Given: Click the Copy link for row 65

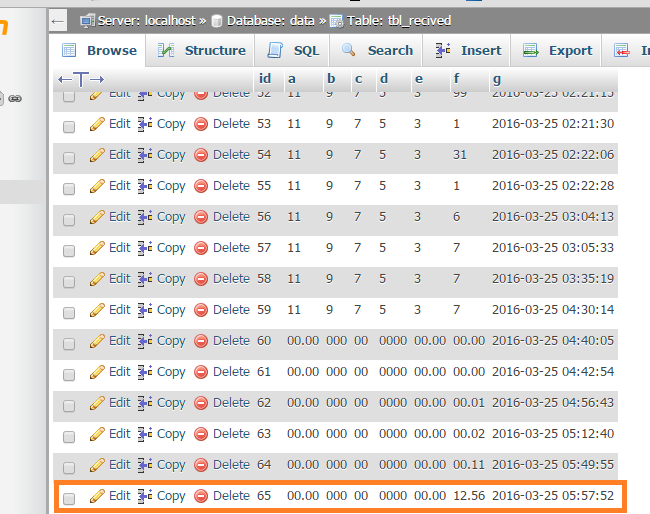Looking at the screenshot, I should coord(171,497).
